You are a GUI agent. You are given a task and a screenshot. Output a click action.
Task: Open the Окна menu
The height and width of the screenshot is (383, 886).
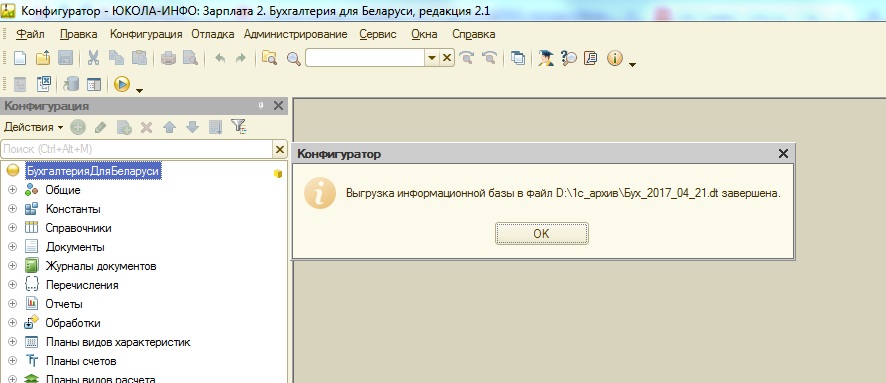point(424,34)
